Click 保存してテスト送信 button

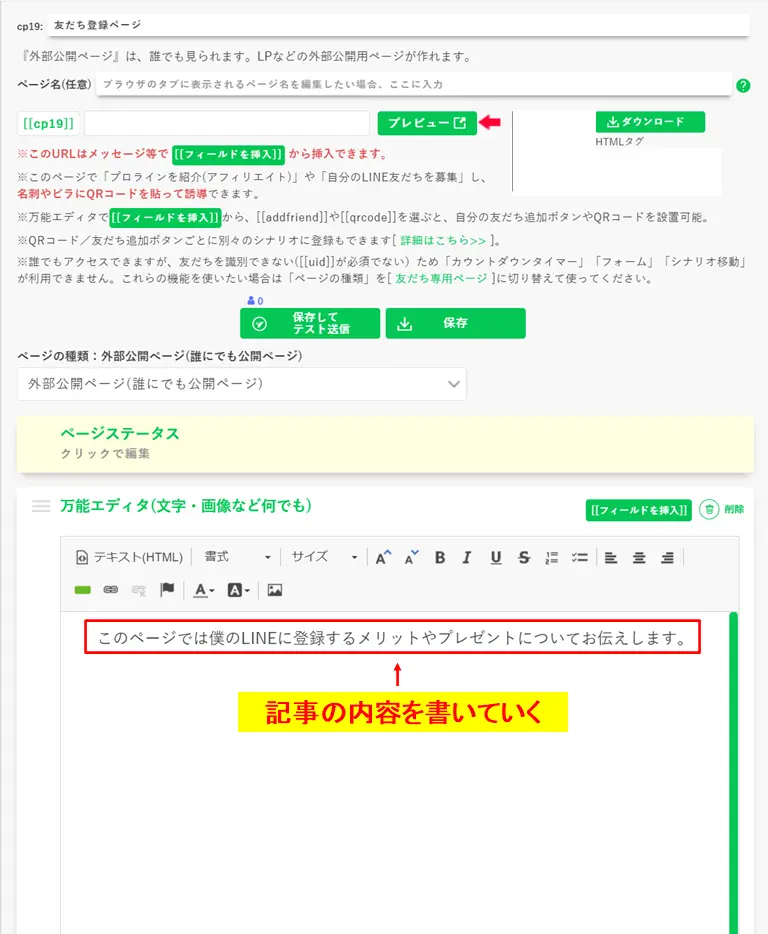point(310,323)
